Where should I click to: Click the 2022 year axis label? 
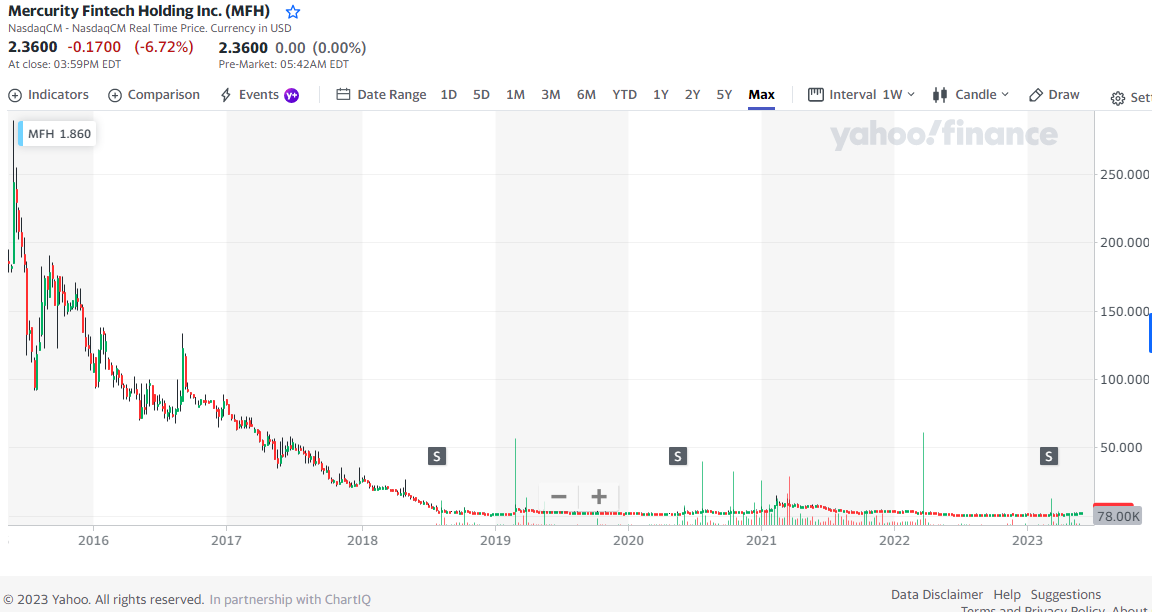[x=894, y=541]
